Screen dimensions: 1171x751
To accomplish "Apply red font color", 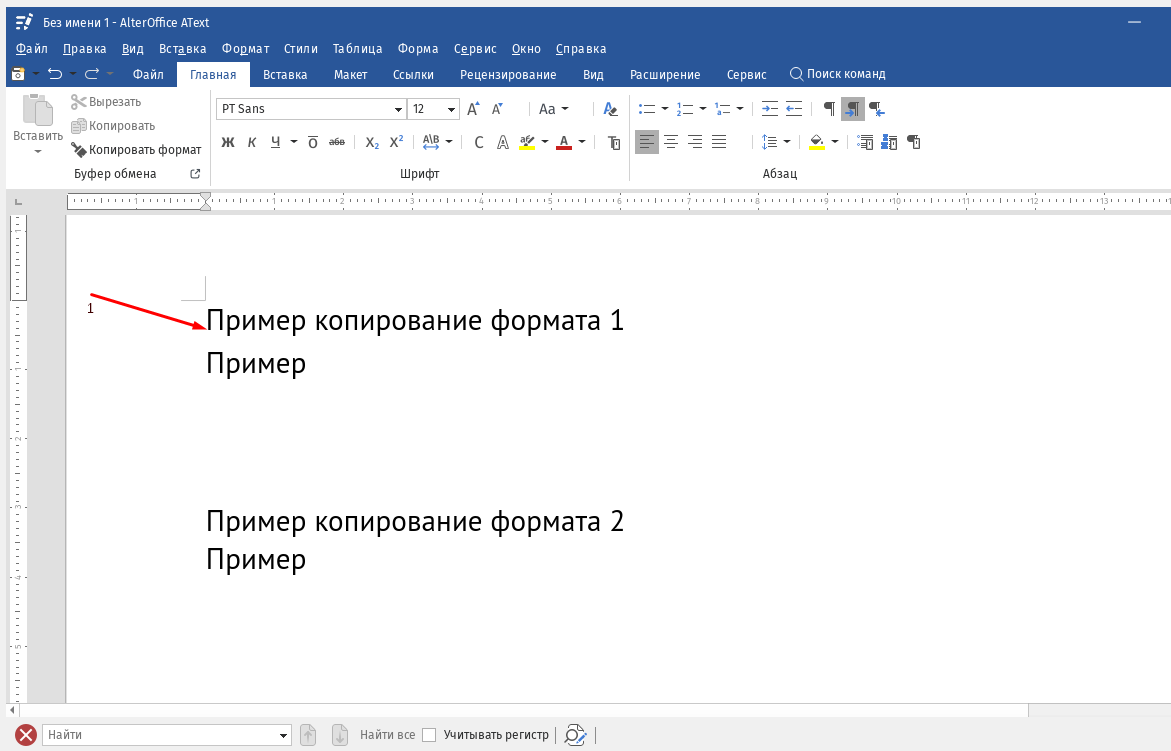I will point(564,142).
